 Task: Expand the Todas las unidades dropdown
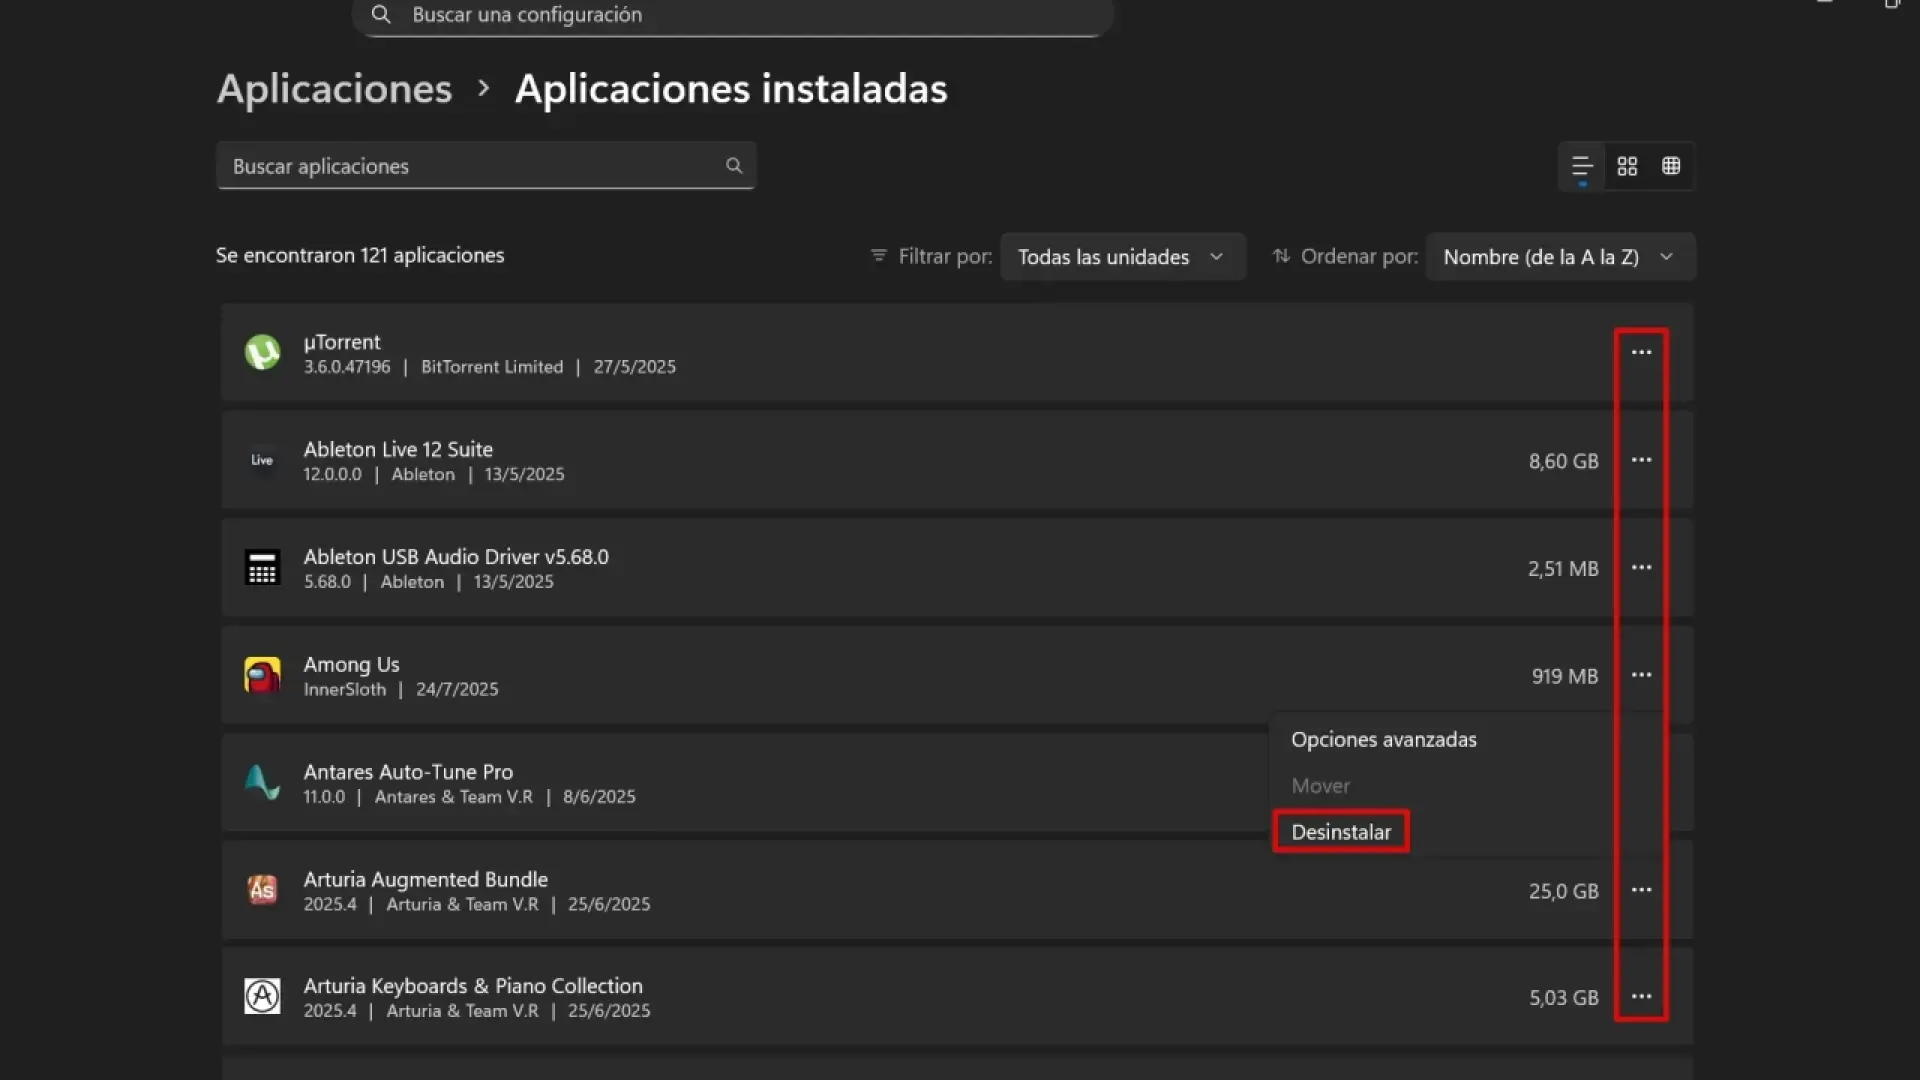coord(1122,256)
